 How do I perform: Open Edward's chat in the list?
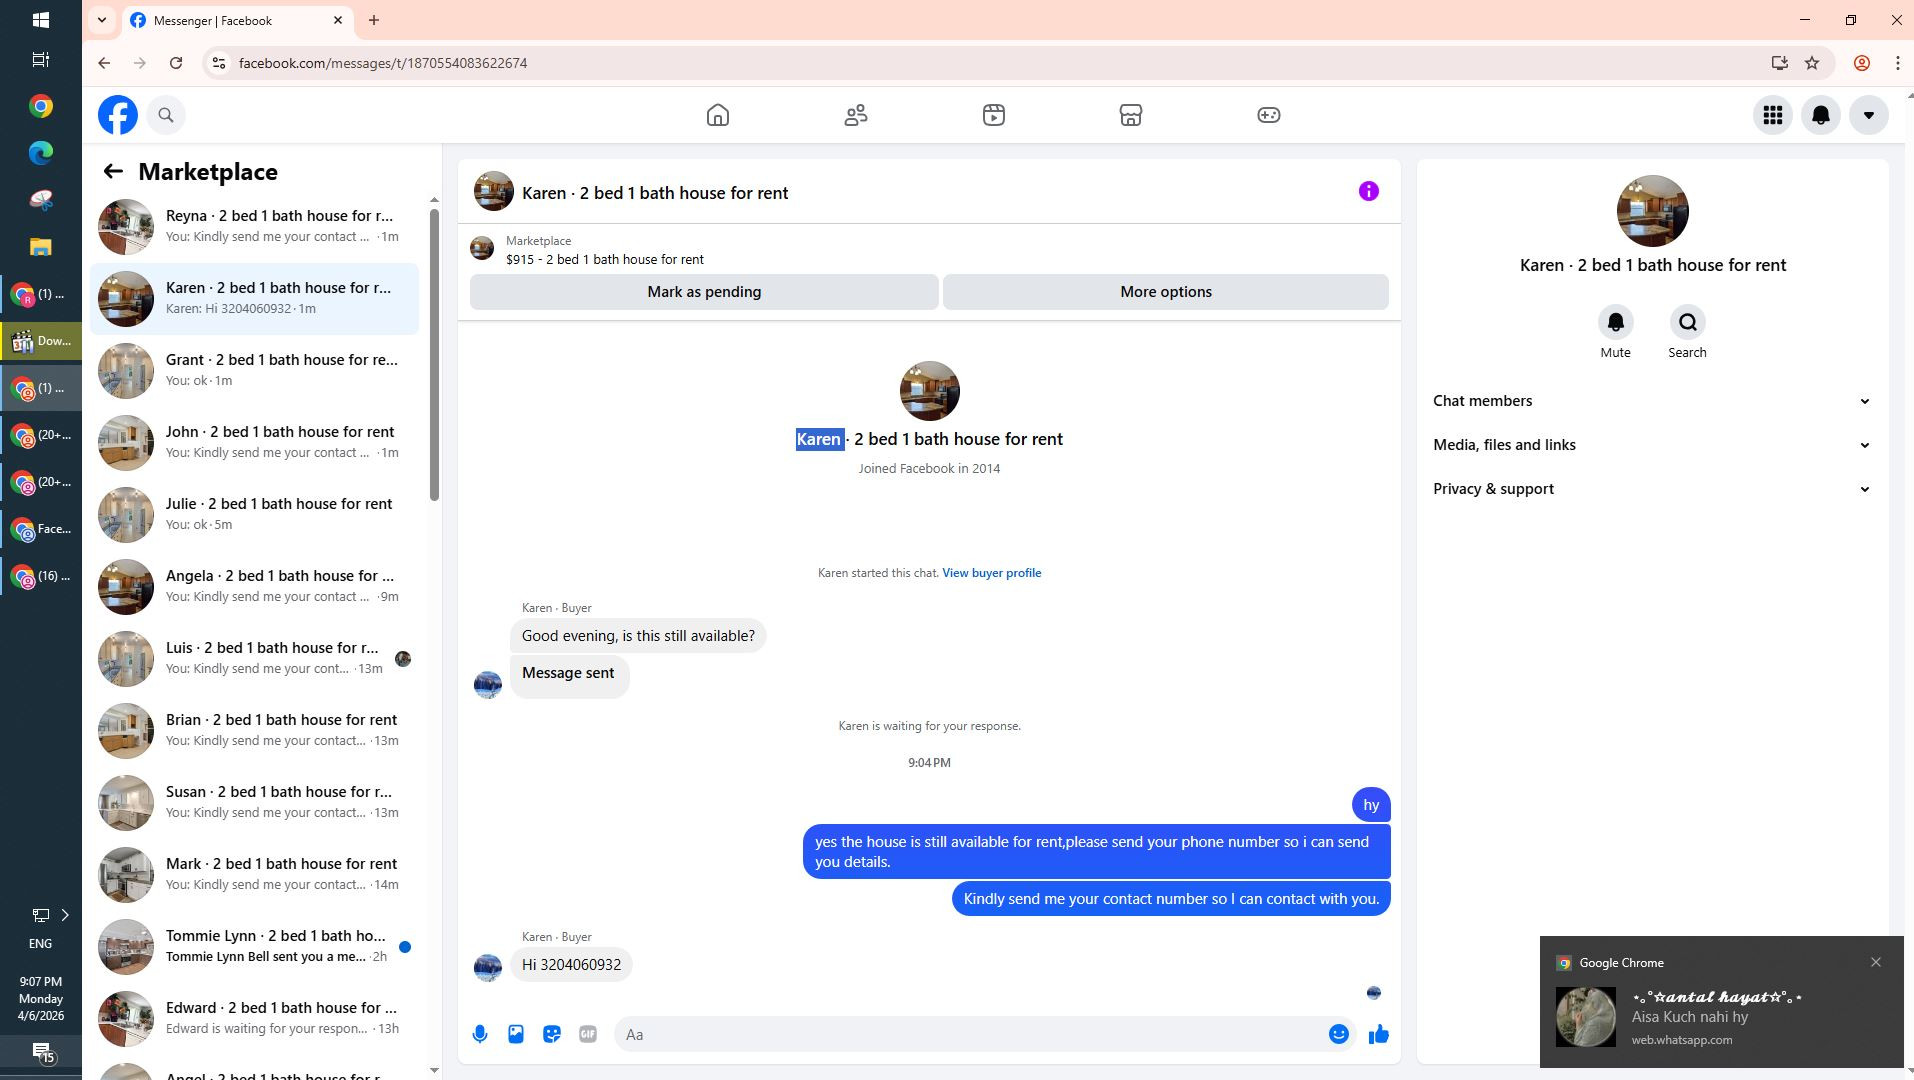[255, 1018]
